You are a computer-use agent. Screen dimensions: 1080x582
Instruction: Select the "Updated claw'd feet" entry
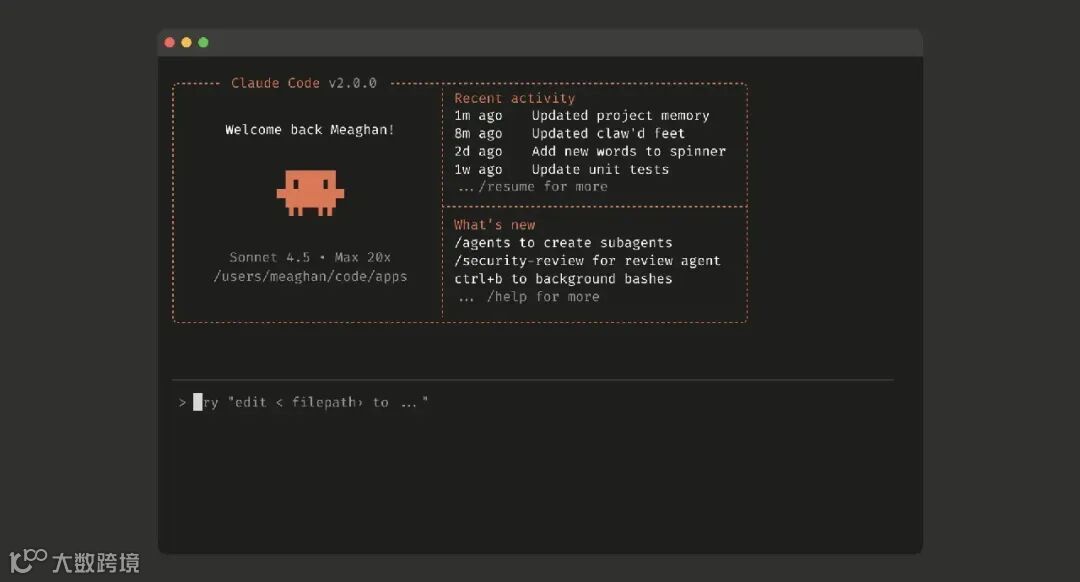pyautogui.click(x=608, y=134)
